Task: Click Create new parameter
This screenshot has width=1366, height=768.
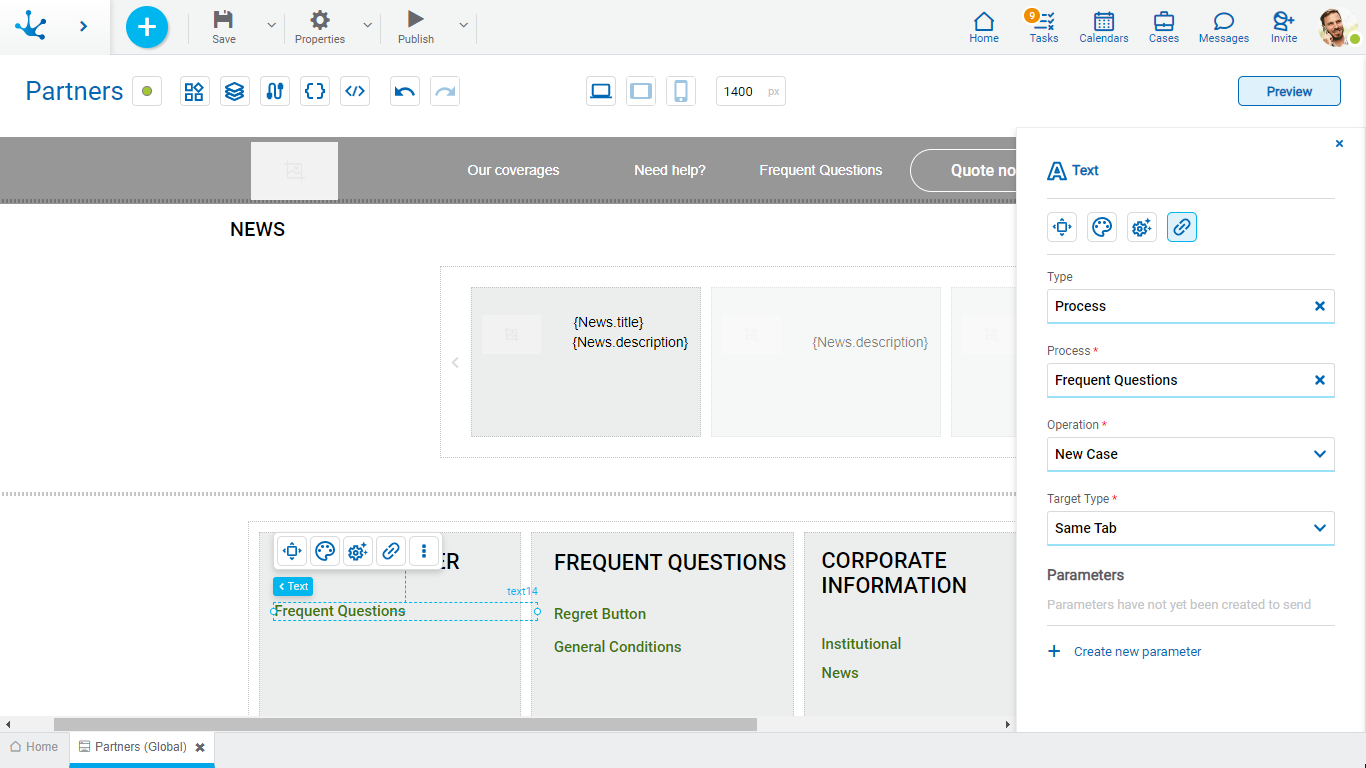Action: click(x=1124, y=651)
